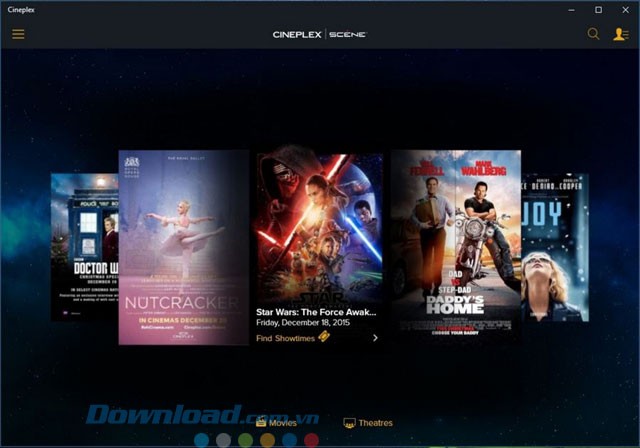Image resolution: width=640 pixels, height=448 pixels.
Task: Open the search magnifier icon
Action: tap(593, 34)
